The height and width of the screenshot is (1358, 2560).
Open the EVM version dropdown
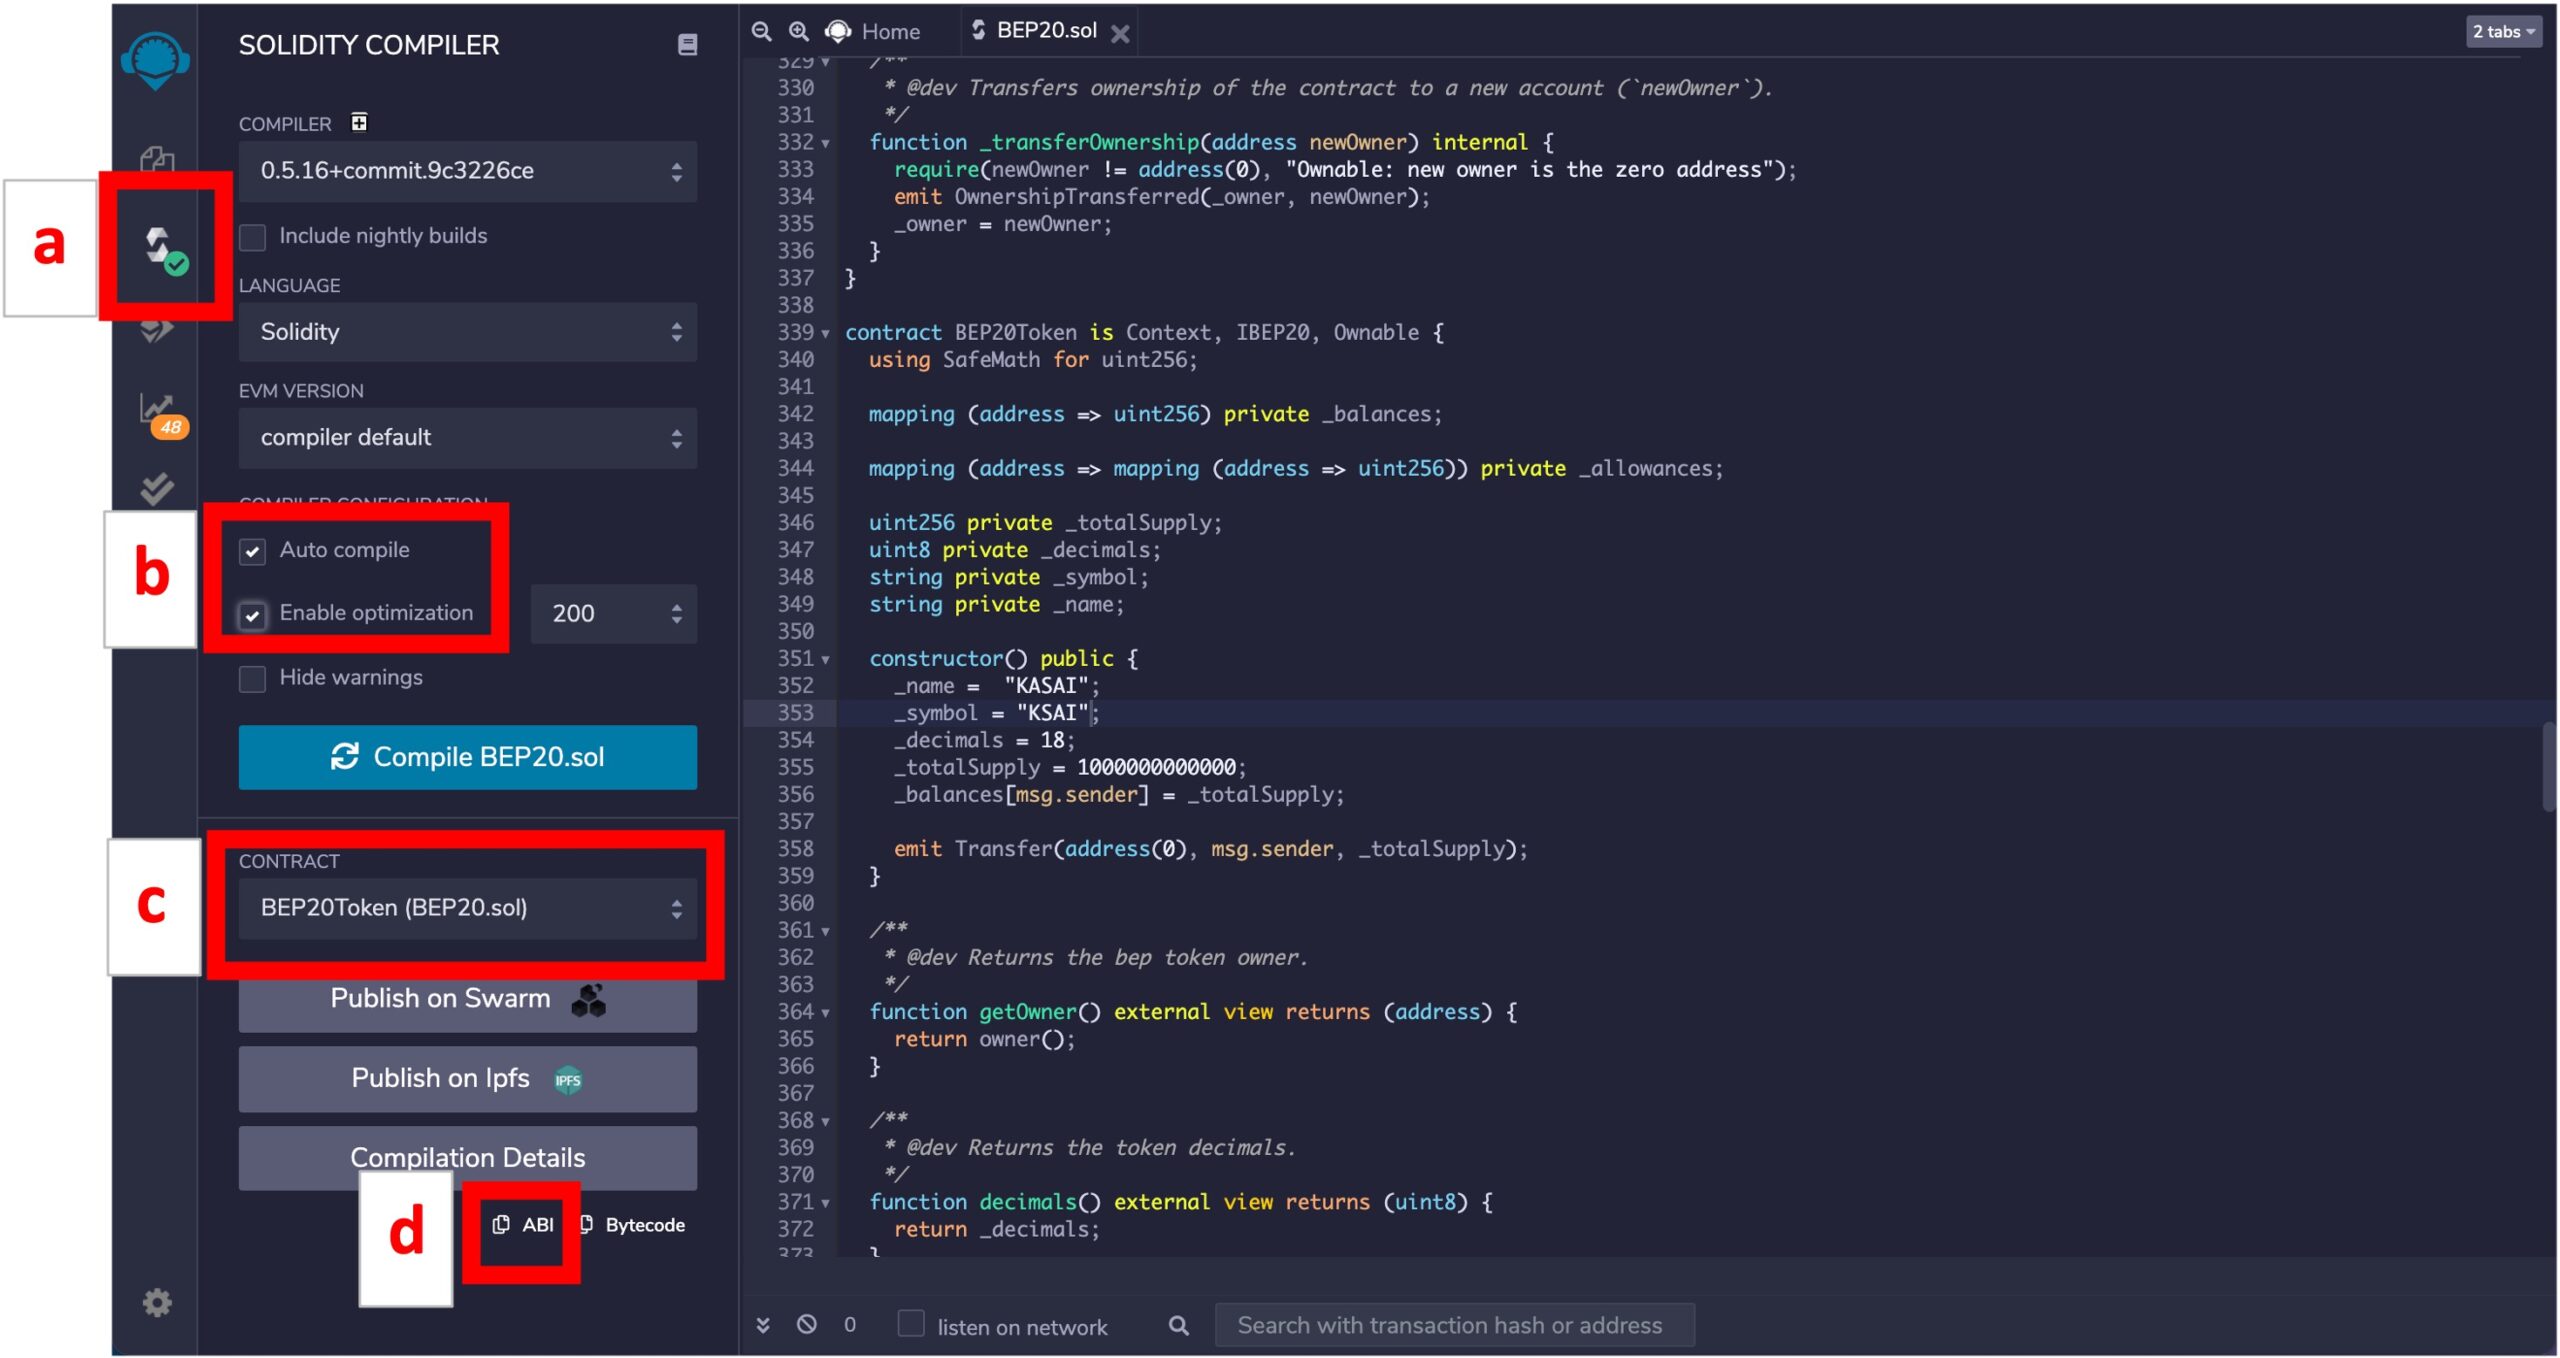[x=467, y=438]
